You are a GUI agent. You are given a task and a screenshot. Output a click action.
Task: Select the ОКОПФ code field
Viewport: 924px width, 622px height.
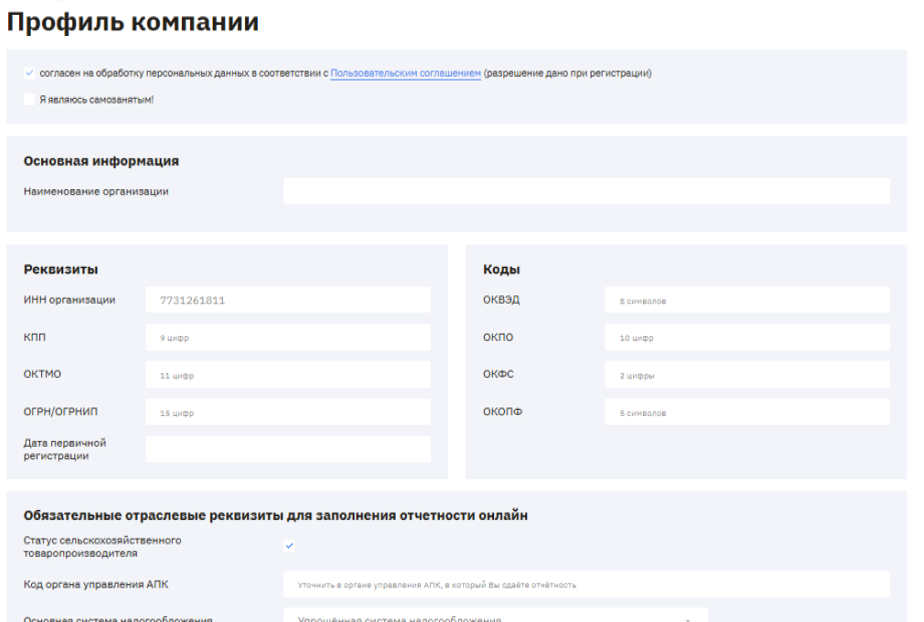(746, 412)
